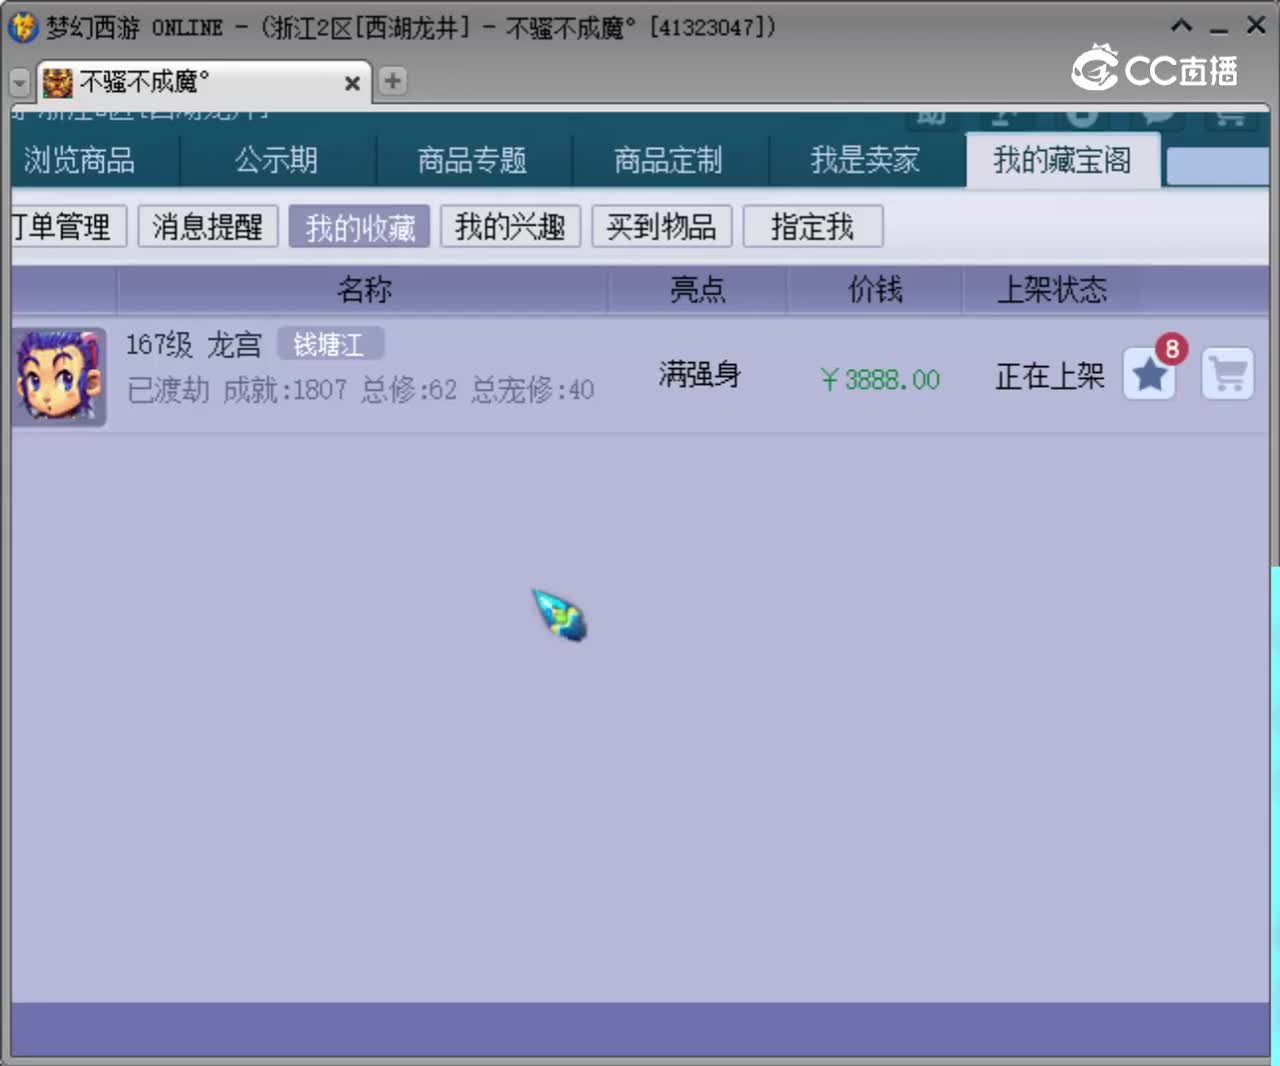The width and height of the screenshot is (1280, 1066).
Task: Open the 商品定制 tab
Action: (669, 160)
